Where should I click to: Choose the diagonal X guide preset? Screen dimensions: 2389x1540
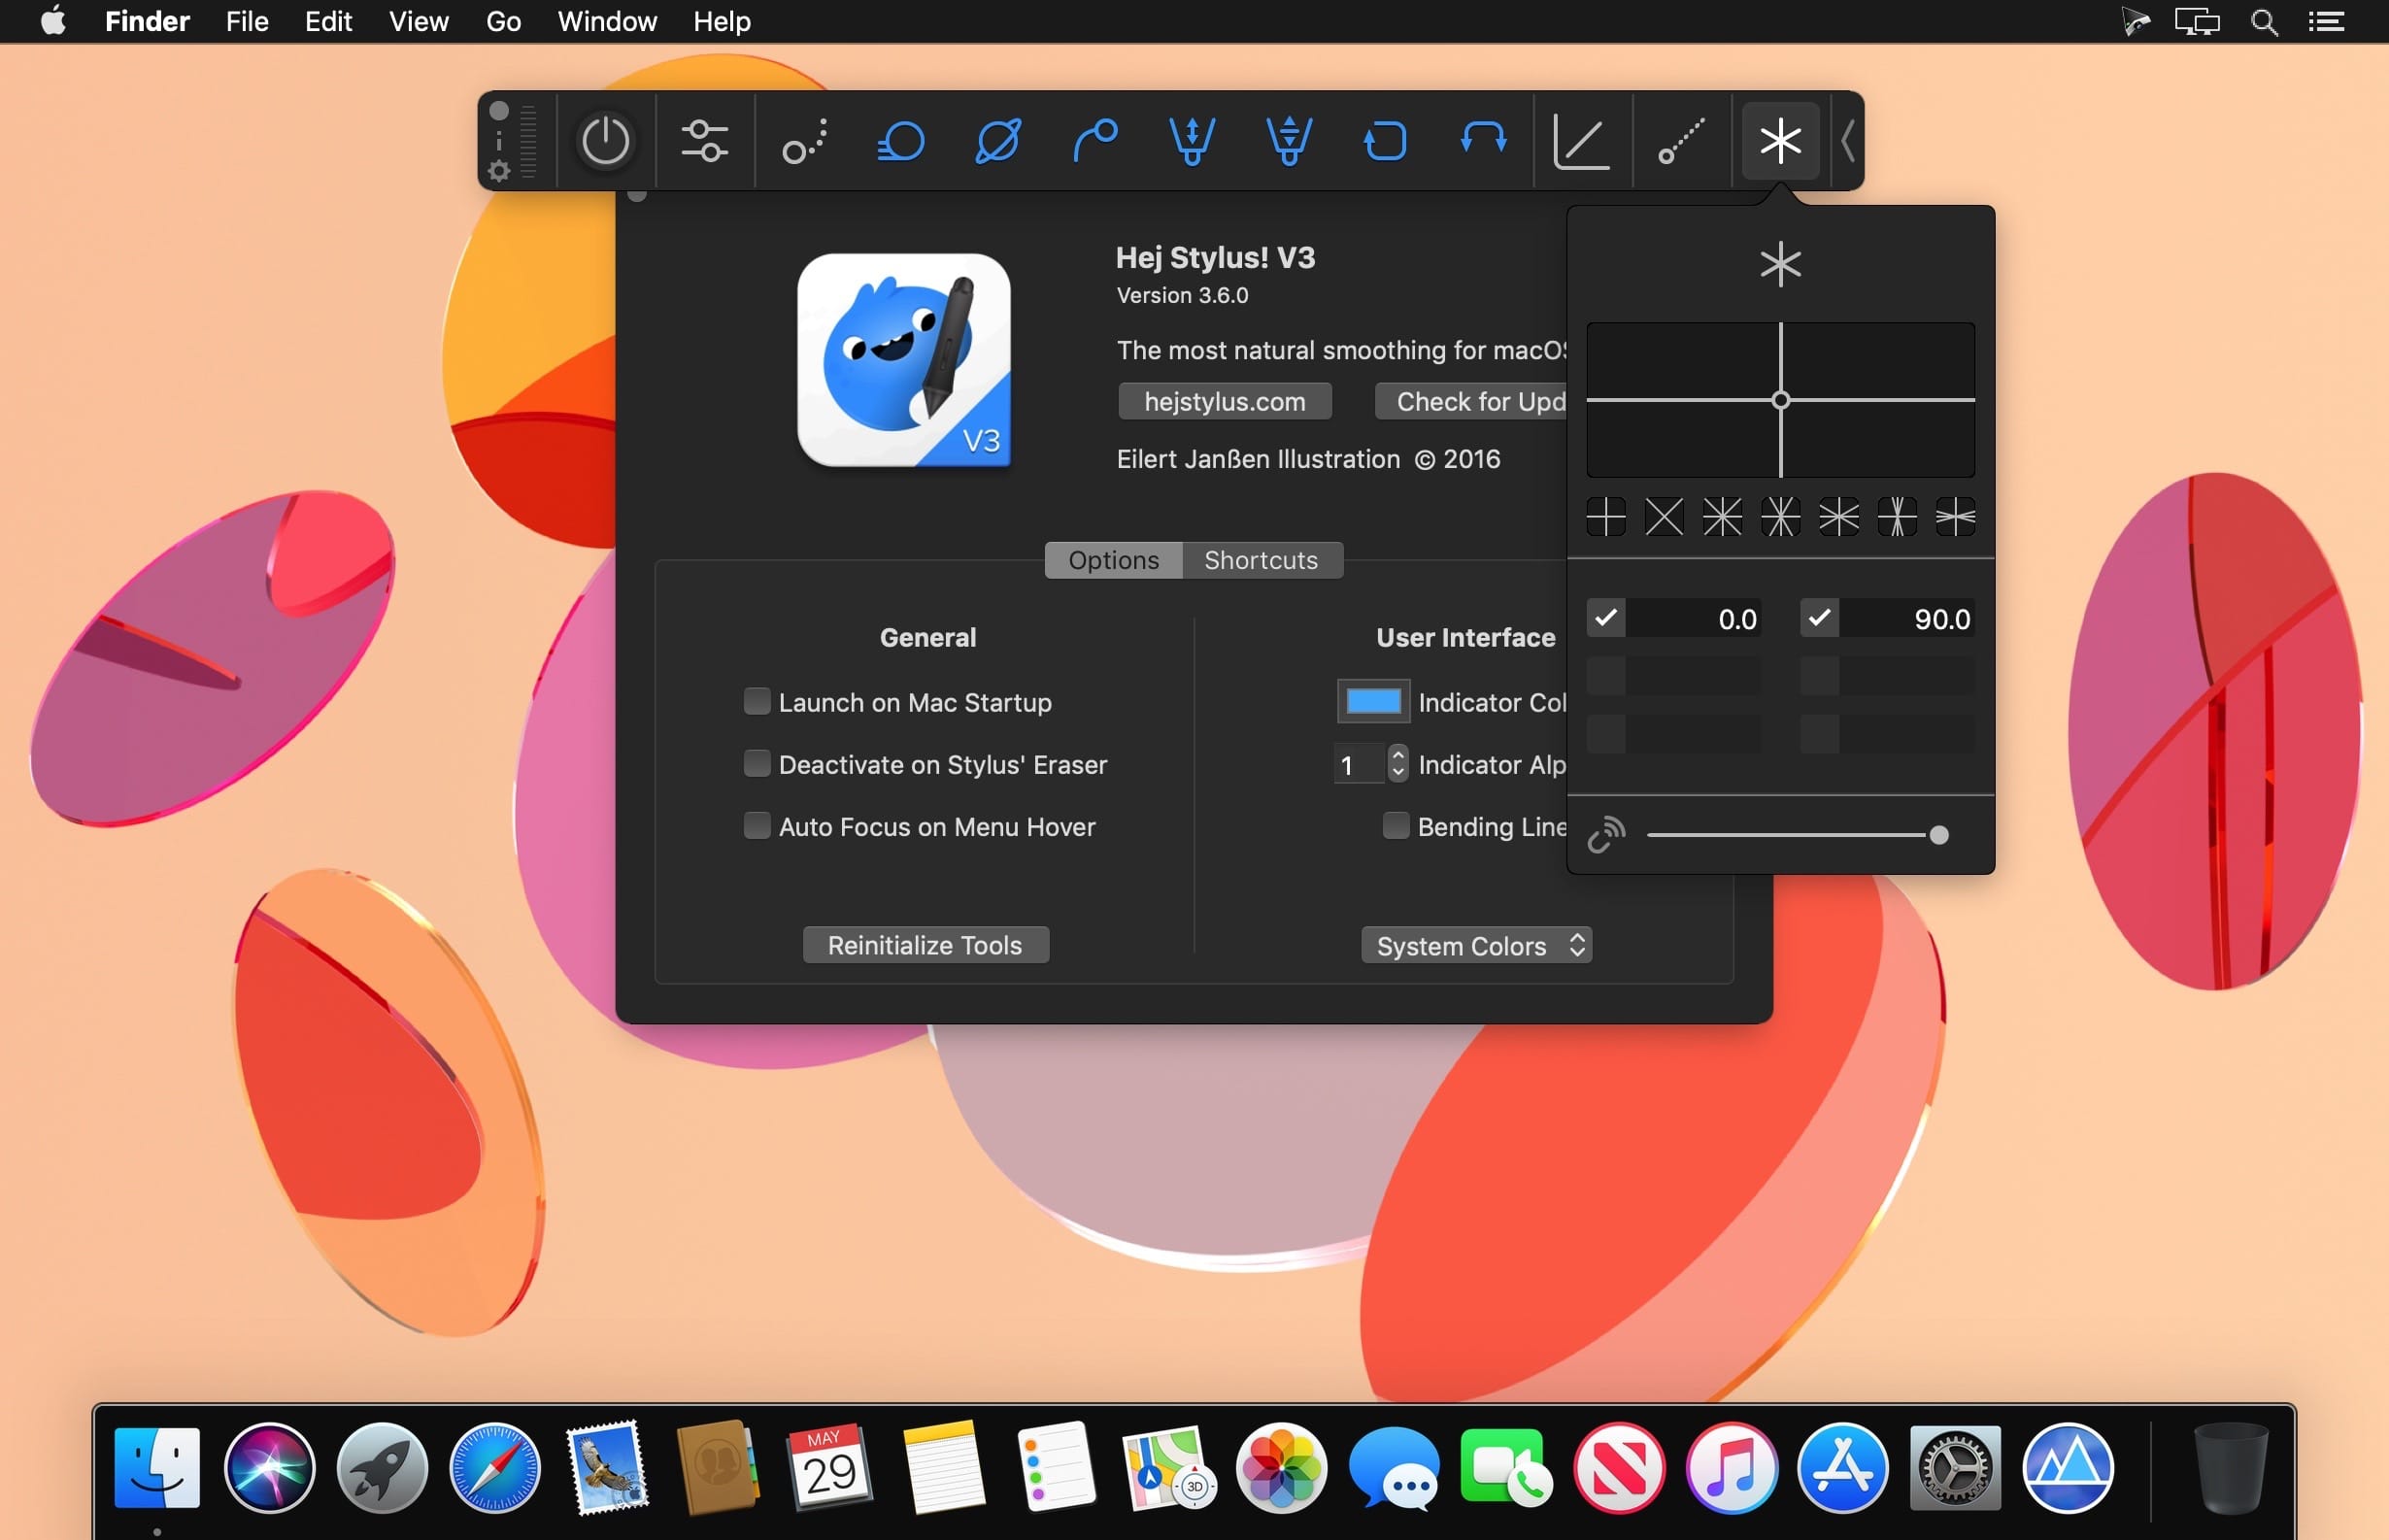tap(1664, 517)
